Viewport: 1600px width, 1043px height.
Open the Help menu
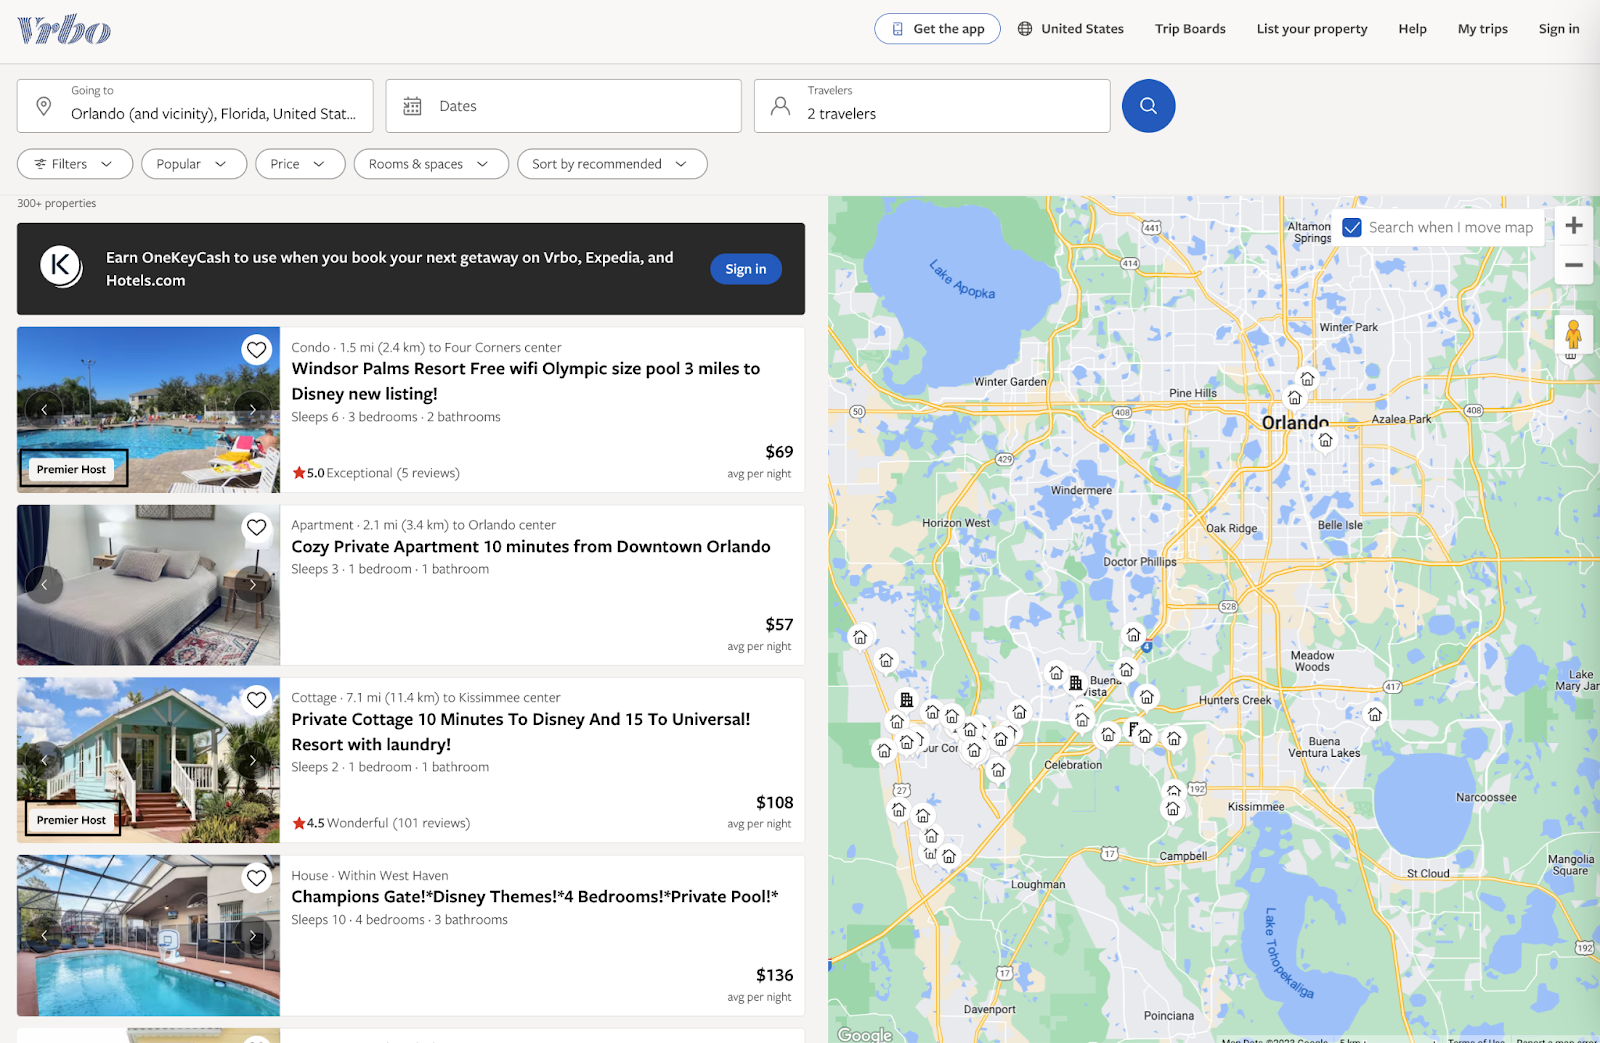[1412, 29]
